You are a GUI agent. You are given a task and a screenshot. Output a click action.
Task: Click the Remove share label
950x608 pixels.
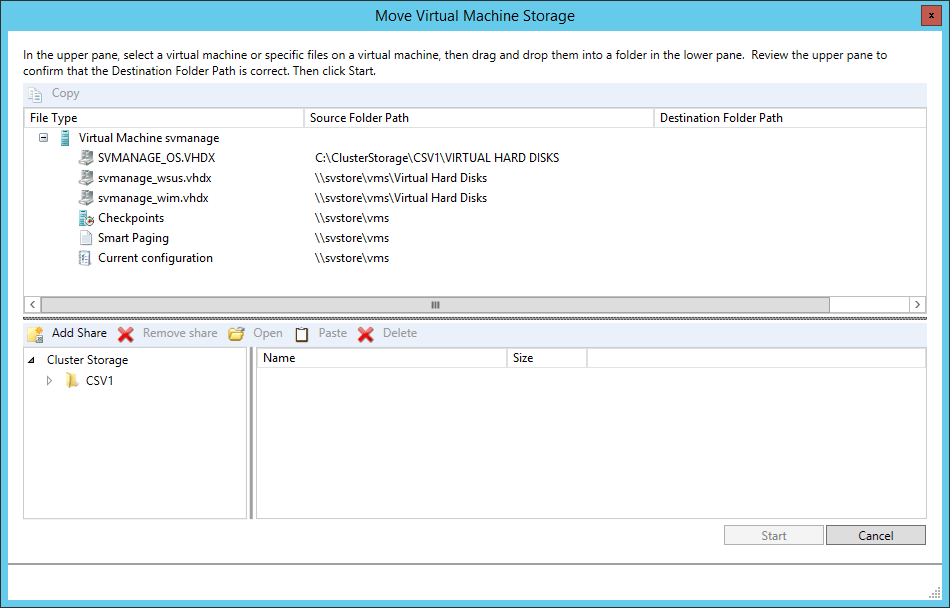coord(180,333)
